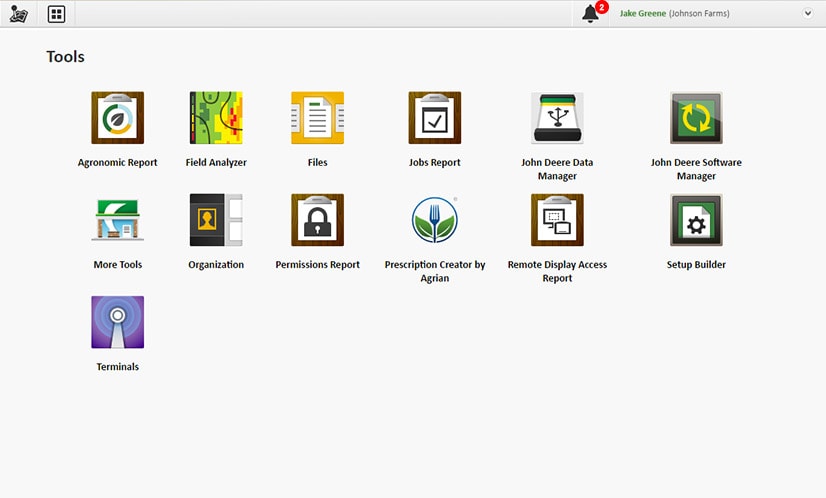826x498 pixels.
Task: Open the Setup Builder gear icon
Action: [x=696, y=220]
